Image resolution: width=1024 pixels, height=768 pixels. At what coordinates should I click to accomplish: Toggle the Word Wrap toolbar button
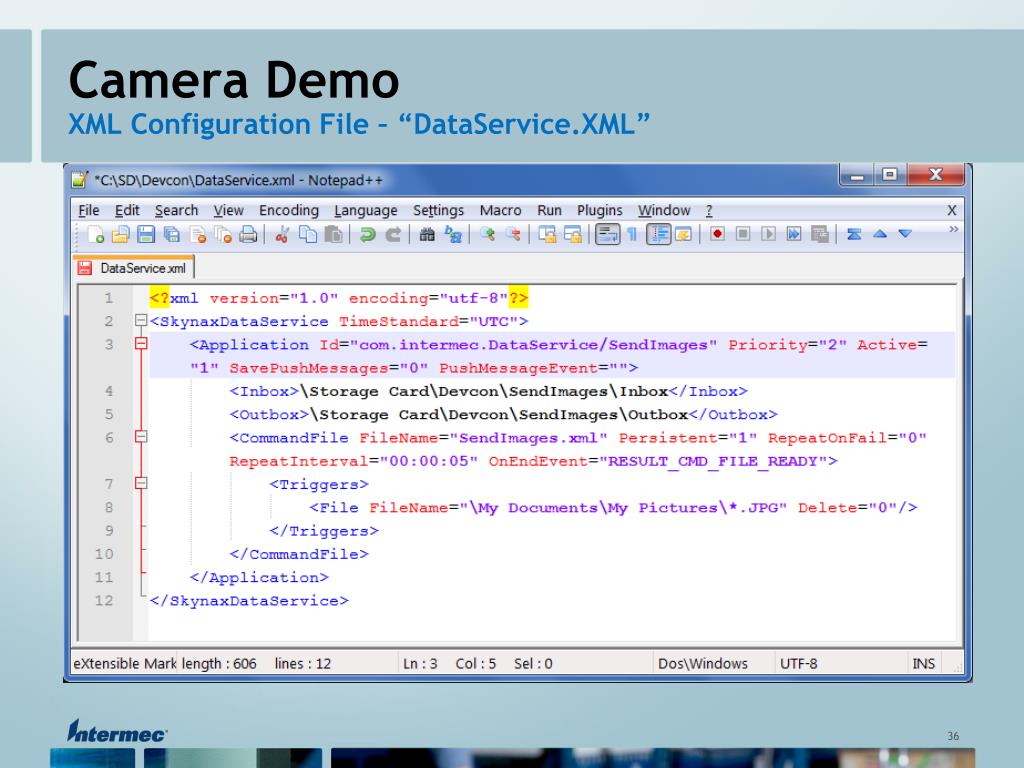(x=606, y=234)
